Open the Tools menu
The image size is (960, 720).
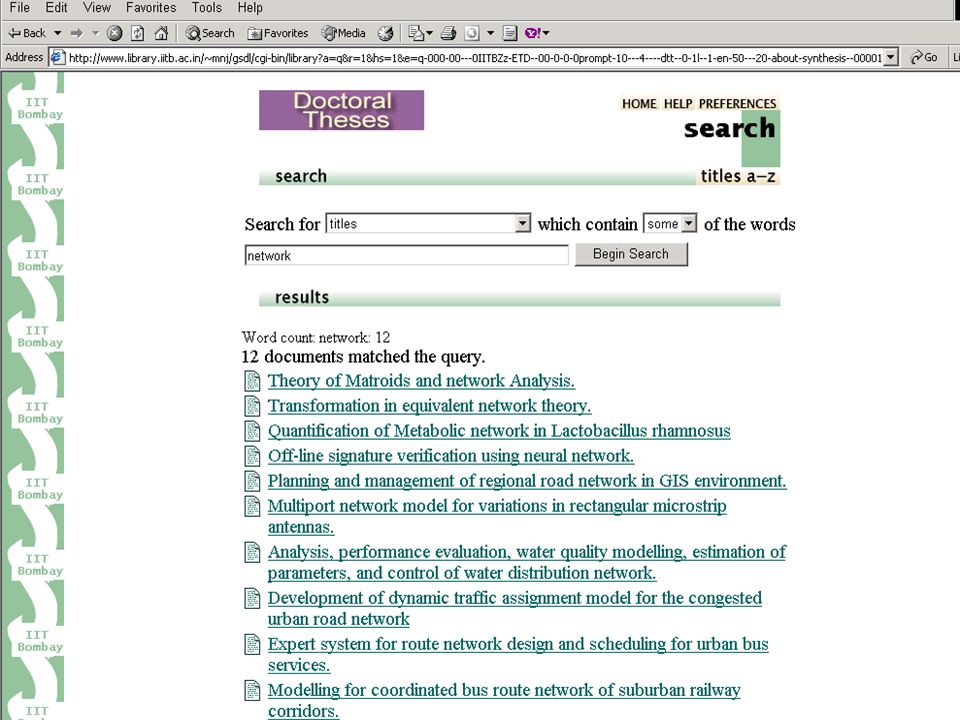coord(206,7)
